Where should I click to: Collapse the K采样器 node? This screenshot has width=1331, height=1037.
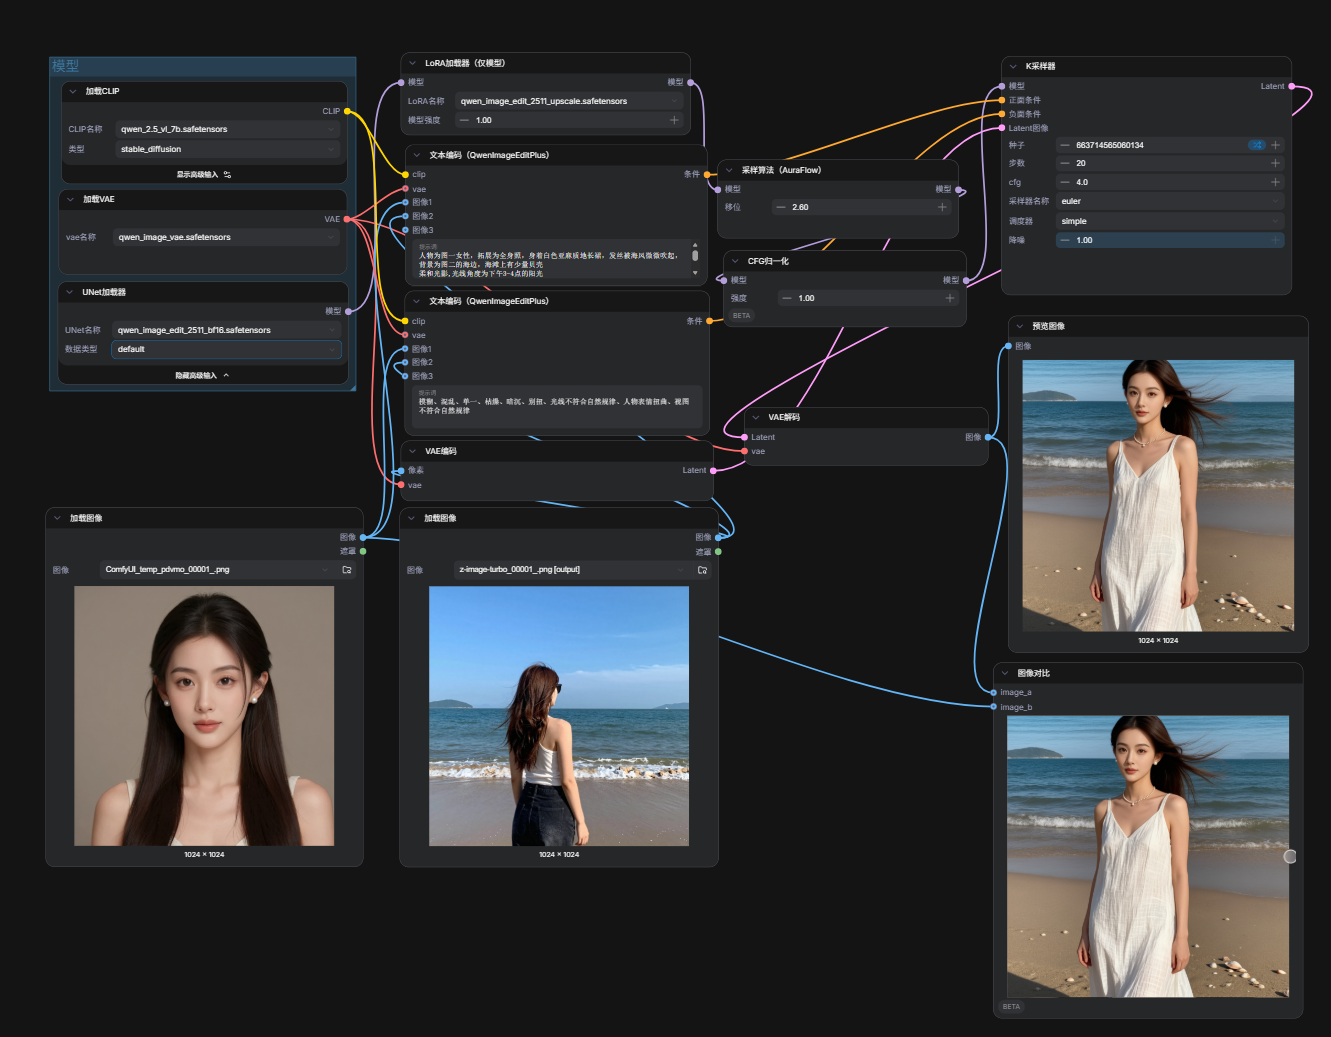tap(1013, 66)
